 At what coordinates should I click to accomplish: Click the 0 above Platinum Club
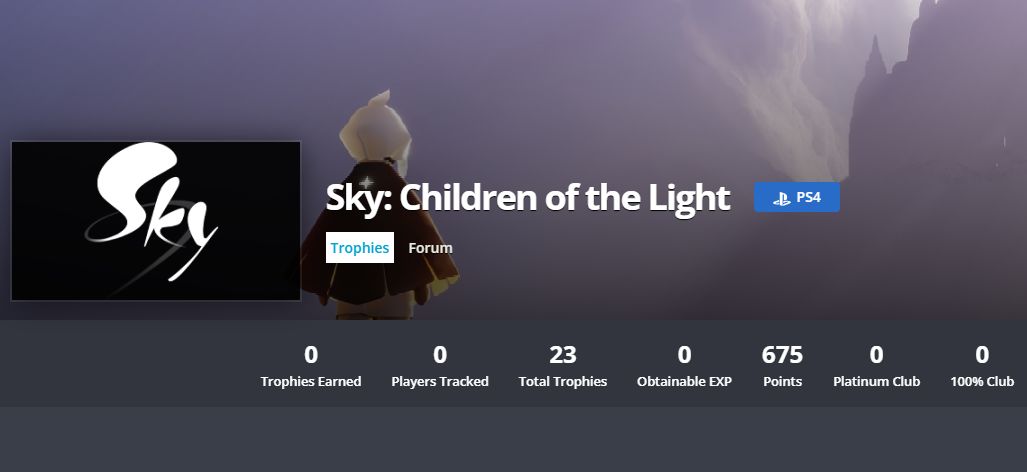pos(877,354)
